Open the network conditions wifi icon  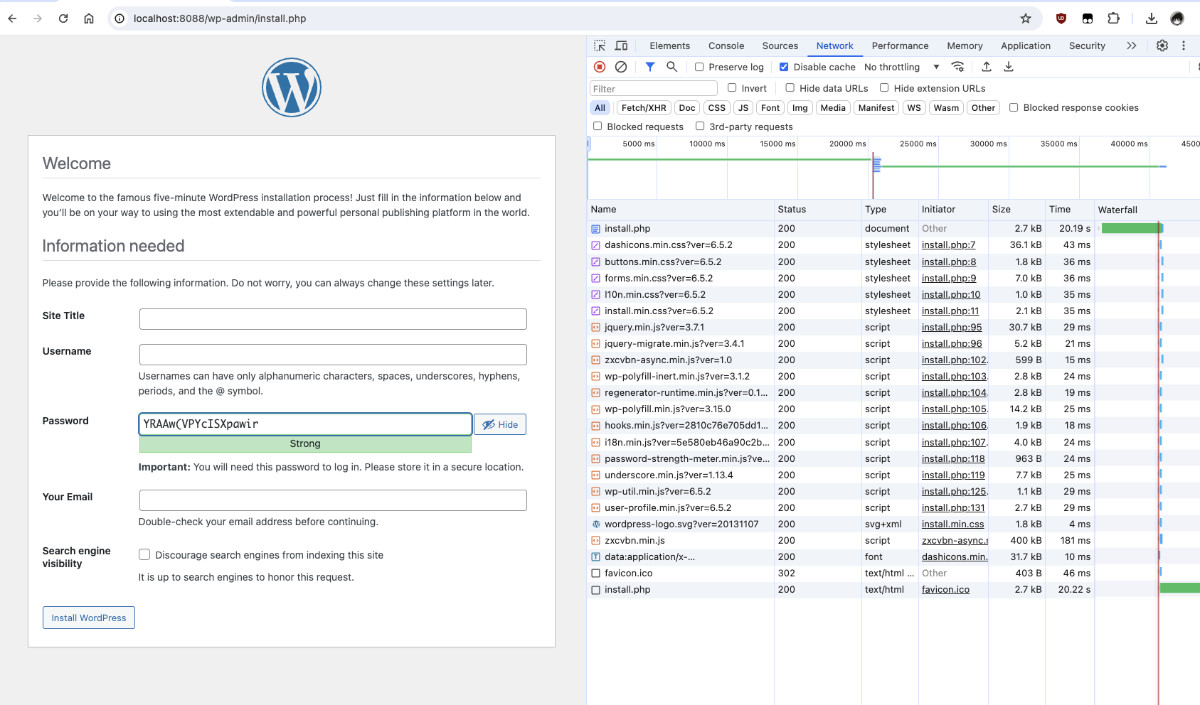pyautogui.click(x=958, y=67)
